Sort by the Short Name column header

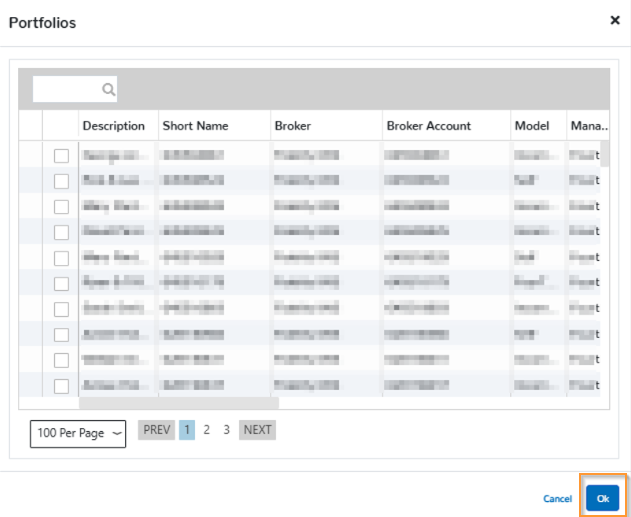pyautogui.click(x=195, y=126)
